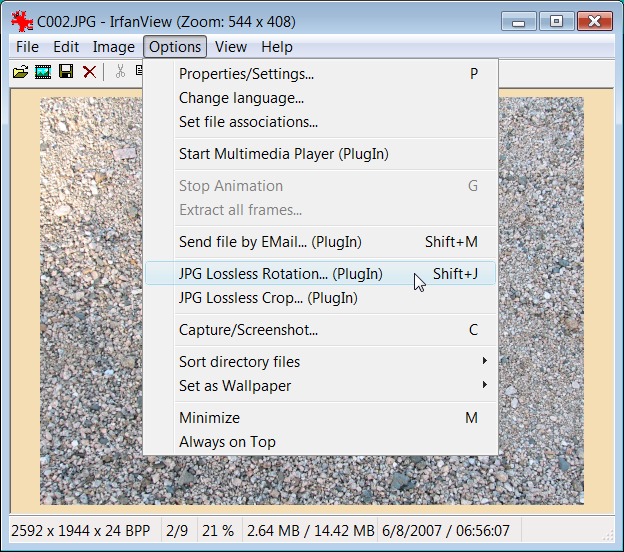Open the Edit menu
Viewport: 624px width, 552px height.
(66, 47)
